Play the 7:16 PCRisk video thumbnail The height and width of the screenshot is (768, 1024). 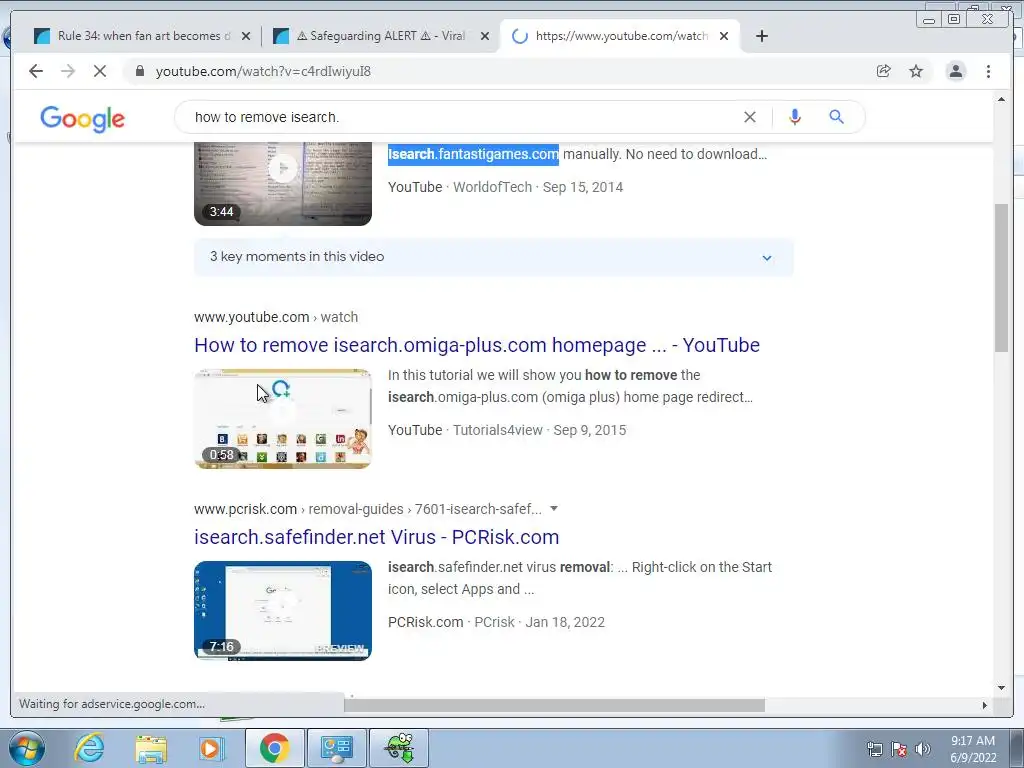283,611
